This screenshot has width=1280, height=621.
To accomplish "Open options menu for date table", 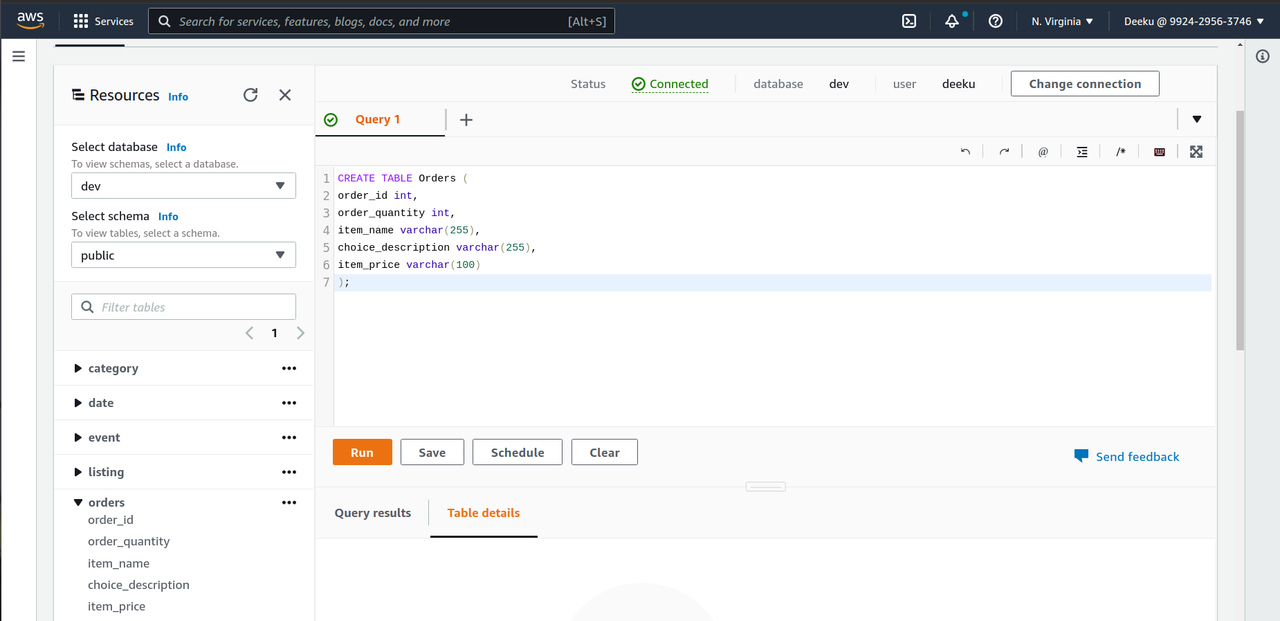I will click(x=289, y=403).
